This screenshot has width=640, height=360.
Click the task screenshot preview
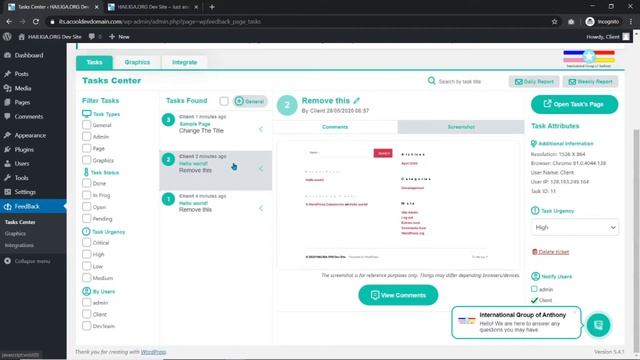tap(398, 204)
